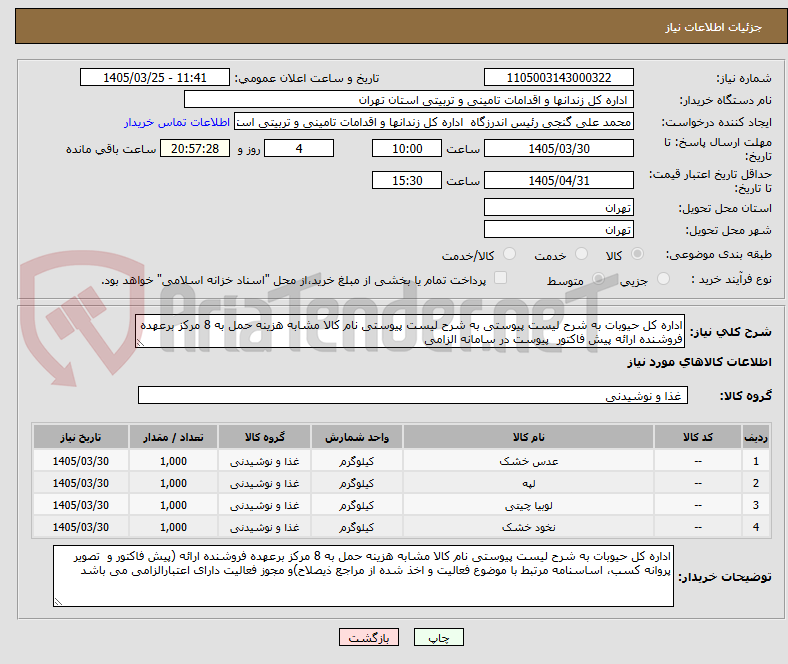Image resolution: width=788 pixels, height=664 pixels.
Task: Click the buyer organization name field
Action: click(x=409, y=100)
